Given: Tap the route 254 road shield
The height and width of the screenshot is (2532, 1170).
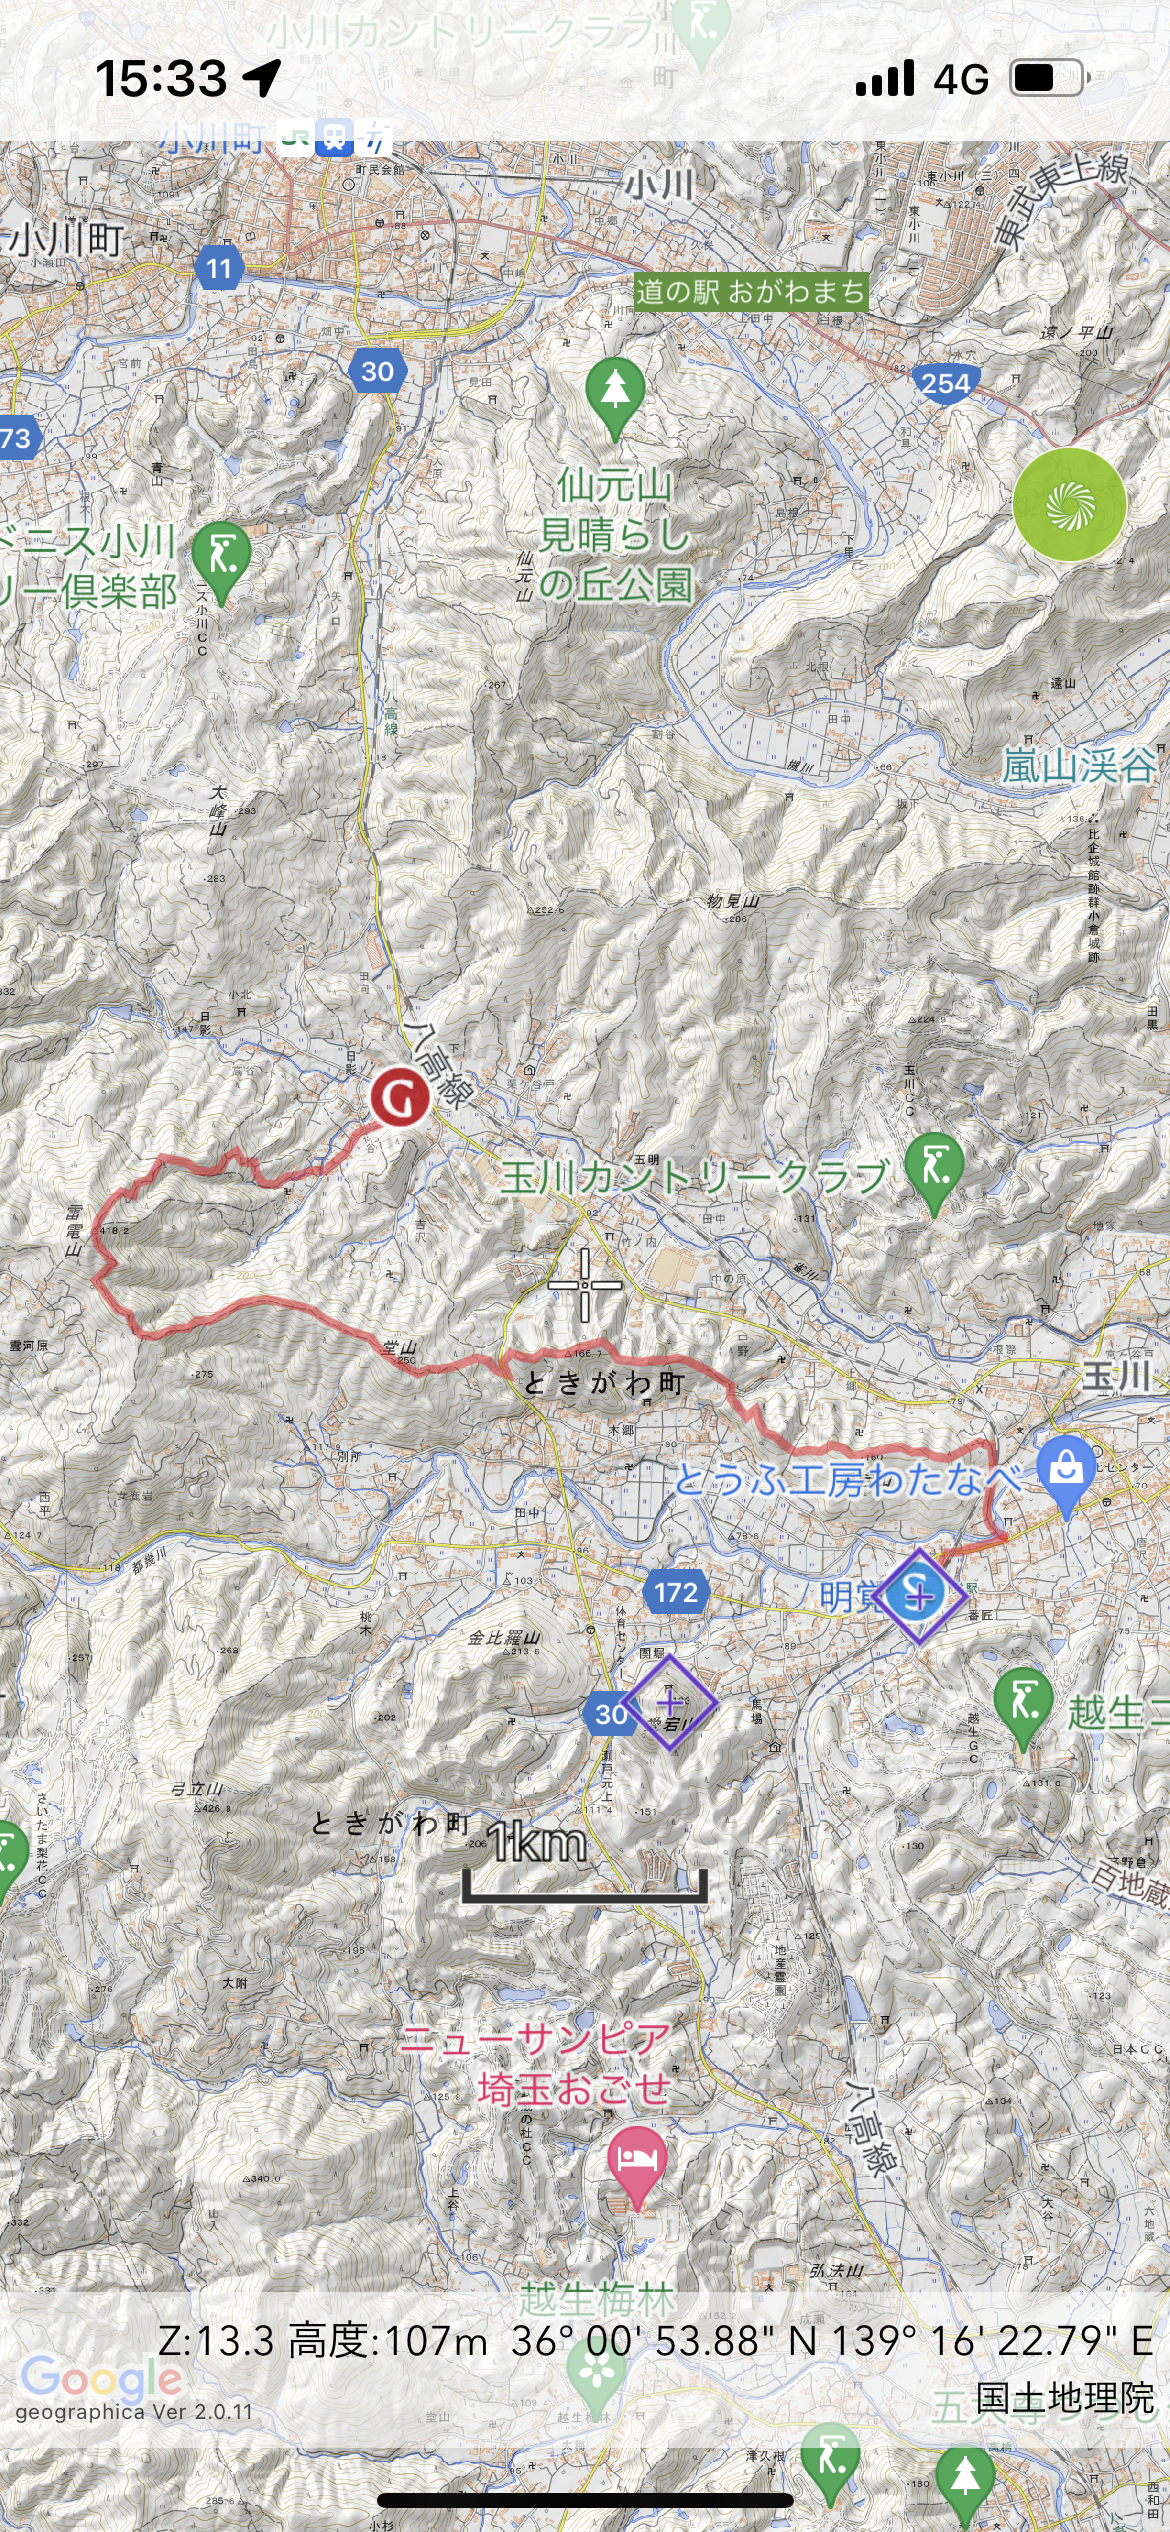Looking at the screenshot, I should [x=945, y=383].
